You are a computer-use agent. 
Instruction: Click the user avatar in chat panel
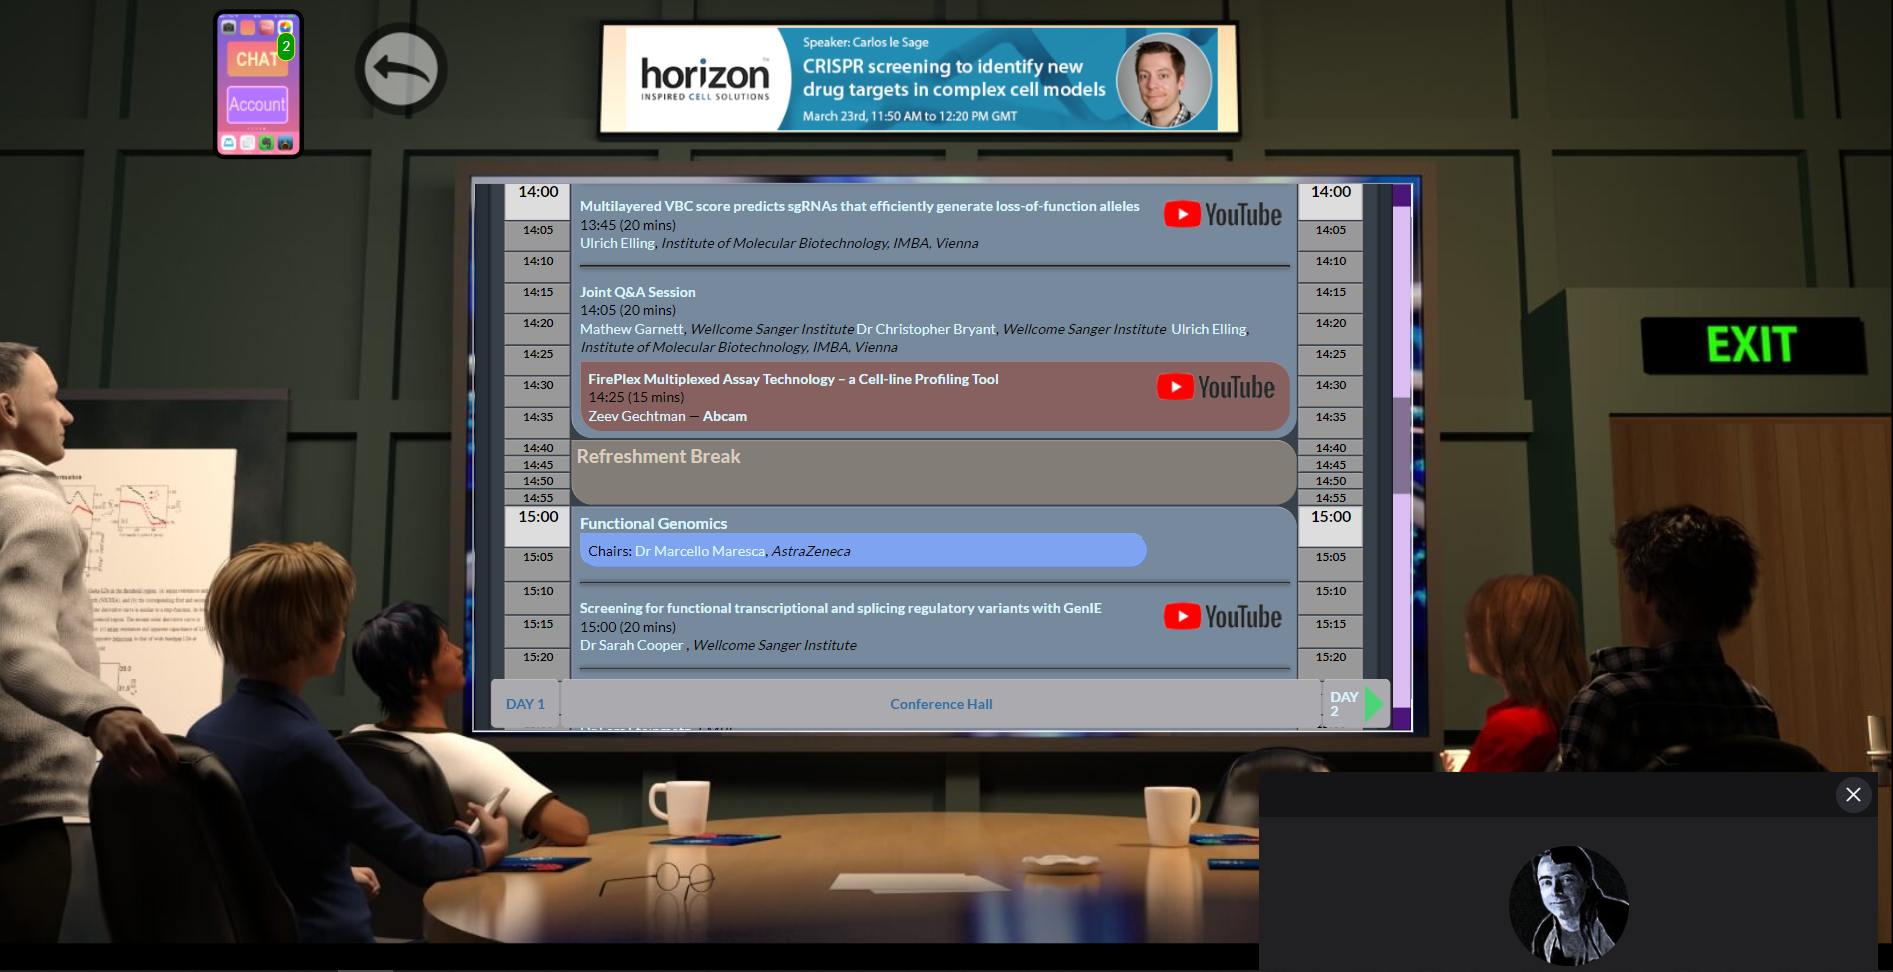tap(1568, 906)
